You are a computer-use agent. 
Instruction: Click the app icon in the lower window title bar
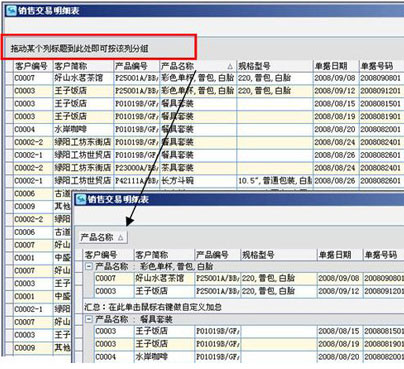click(81, 199)
